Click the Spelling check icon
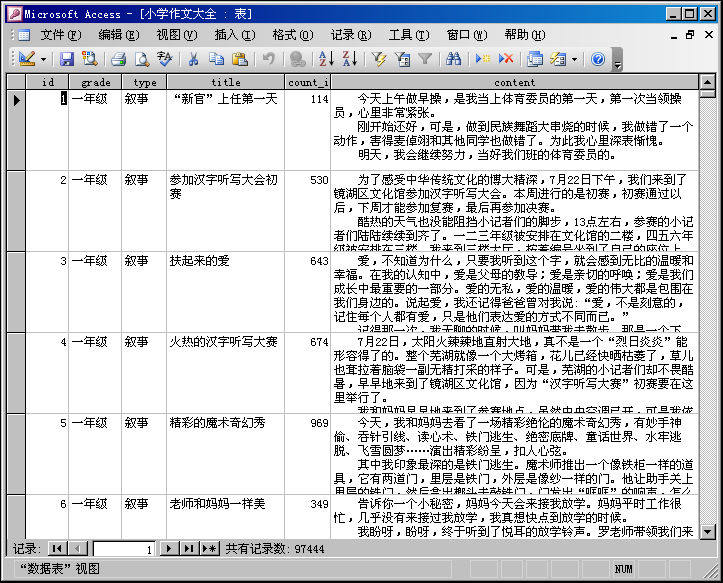 click(165, 59)
